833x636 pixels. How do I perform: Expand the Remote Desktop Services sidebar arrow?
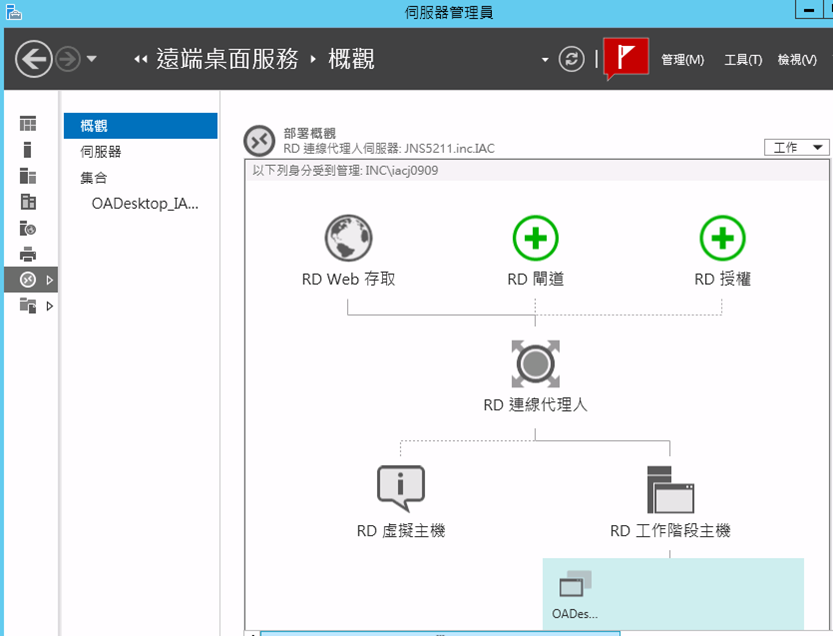click(49, 280)
